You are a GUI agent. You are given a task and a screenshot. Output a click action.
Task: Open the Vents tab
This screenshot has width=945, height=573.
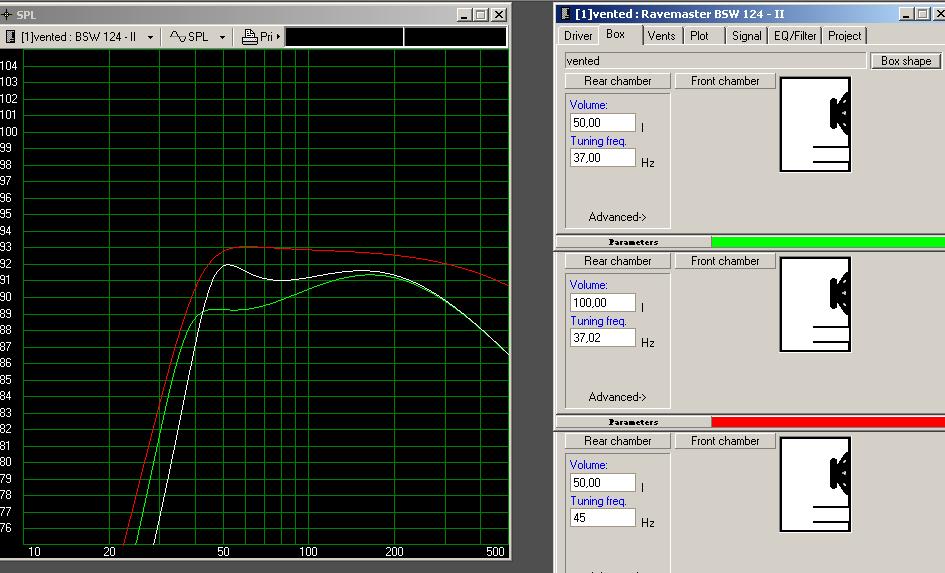click(x=661, y=35)
